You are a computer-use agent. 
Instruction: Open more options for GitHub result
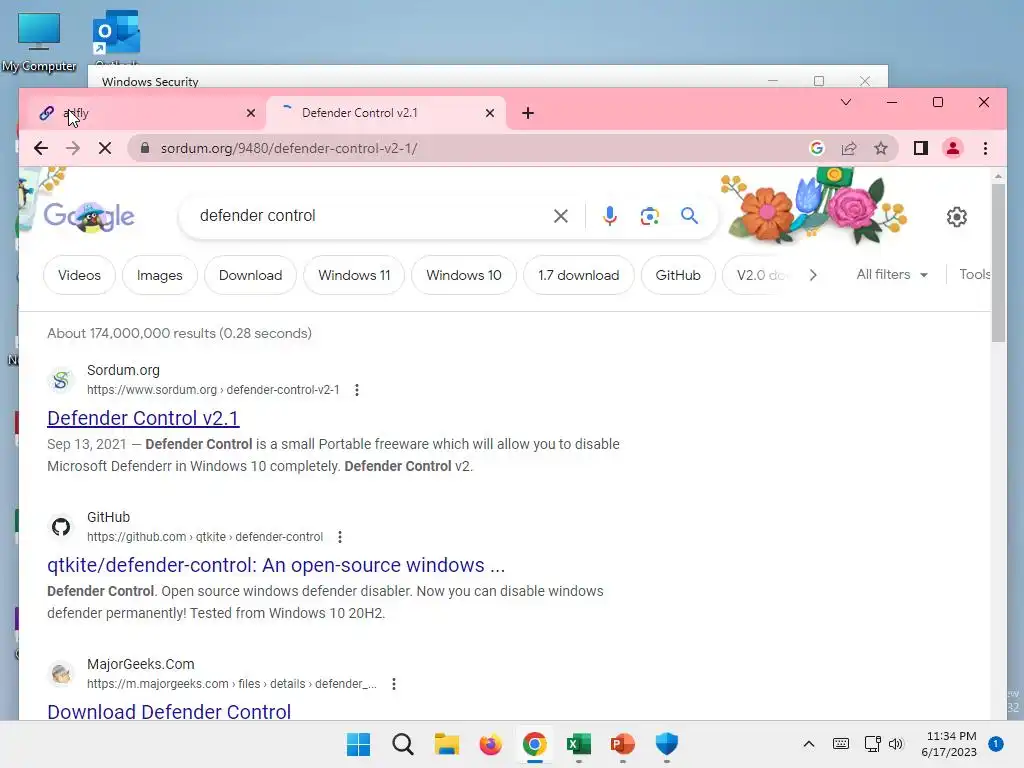tap(340, 537)
